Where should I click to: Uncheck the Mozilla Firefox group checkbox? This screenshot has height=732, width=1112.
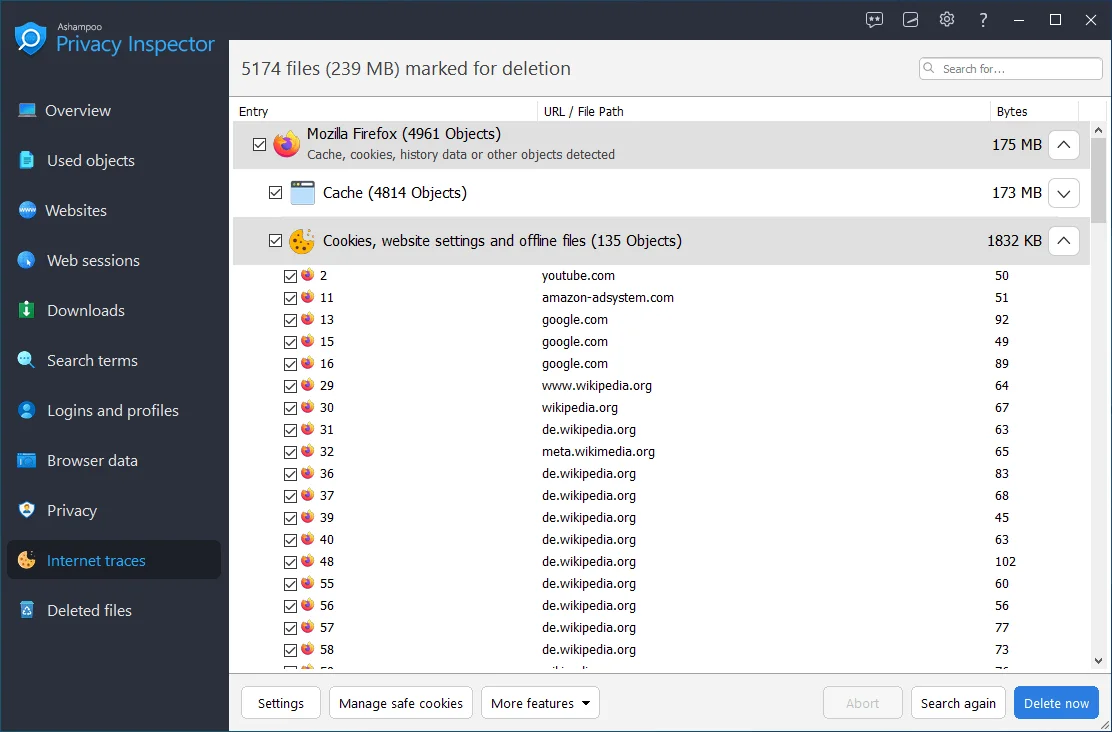coord(259,144)
